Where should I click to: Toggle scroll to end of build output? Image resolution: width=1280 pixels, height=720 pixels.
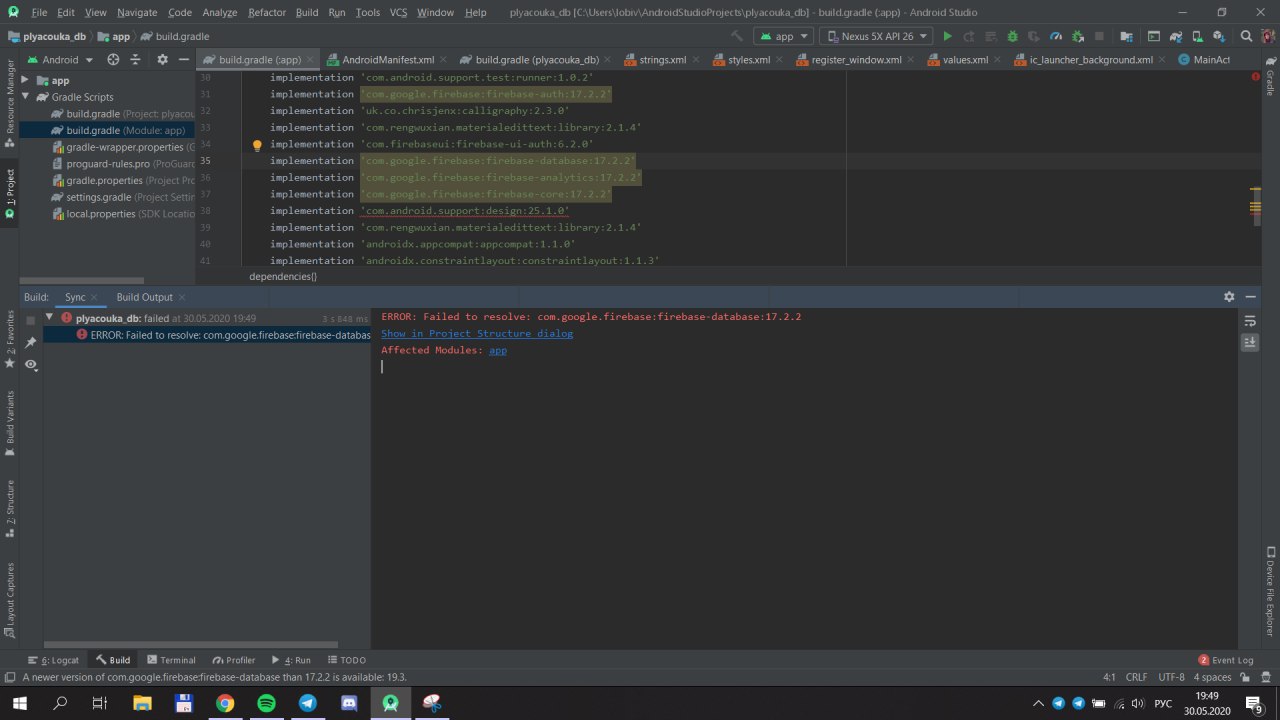pyautogui.click(x=1250, y=342)
